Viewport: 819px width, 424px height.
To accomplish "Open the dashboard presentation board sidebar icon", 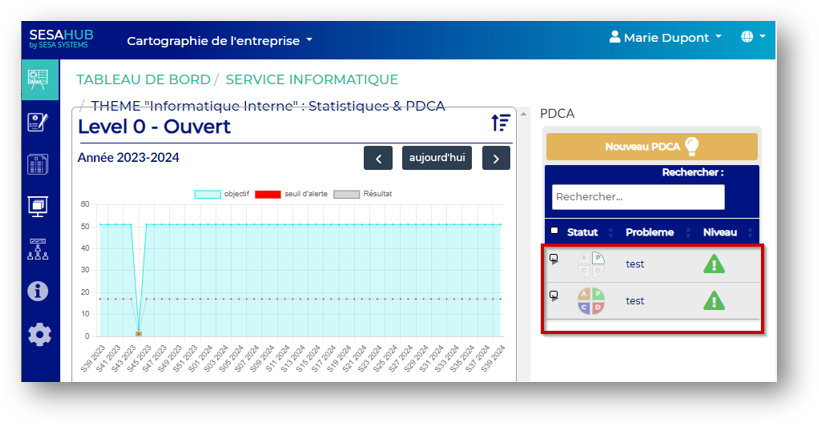I will coord(39,79).
